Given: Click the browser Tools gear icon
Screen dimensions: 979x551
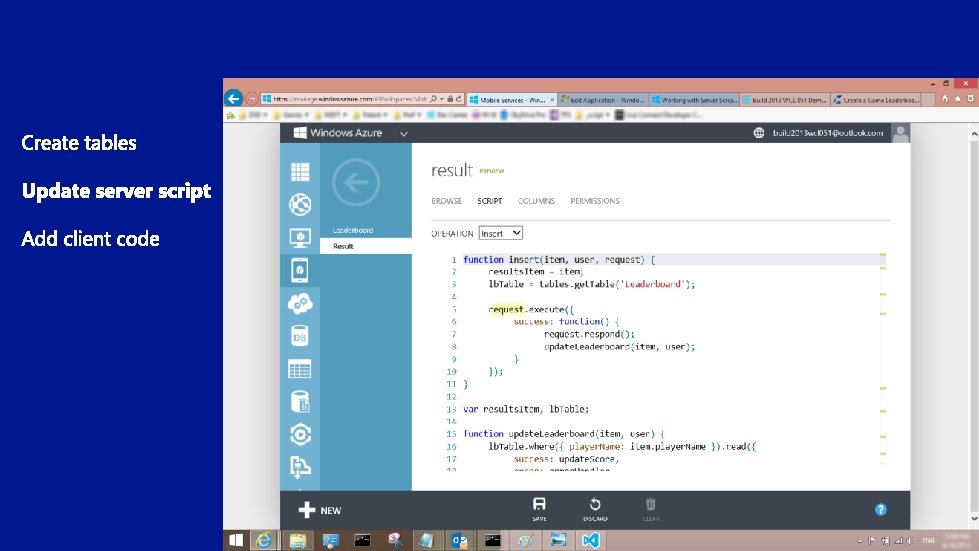Looking at the screenshot, I should pyautogui.click(x=970, y=99).
